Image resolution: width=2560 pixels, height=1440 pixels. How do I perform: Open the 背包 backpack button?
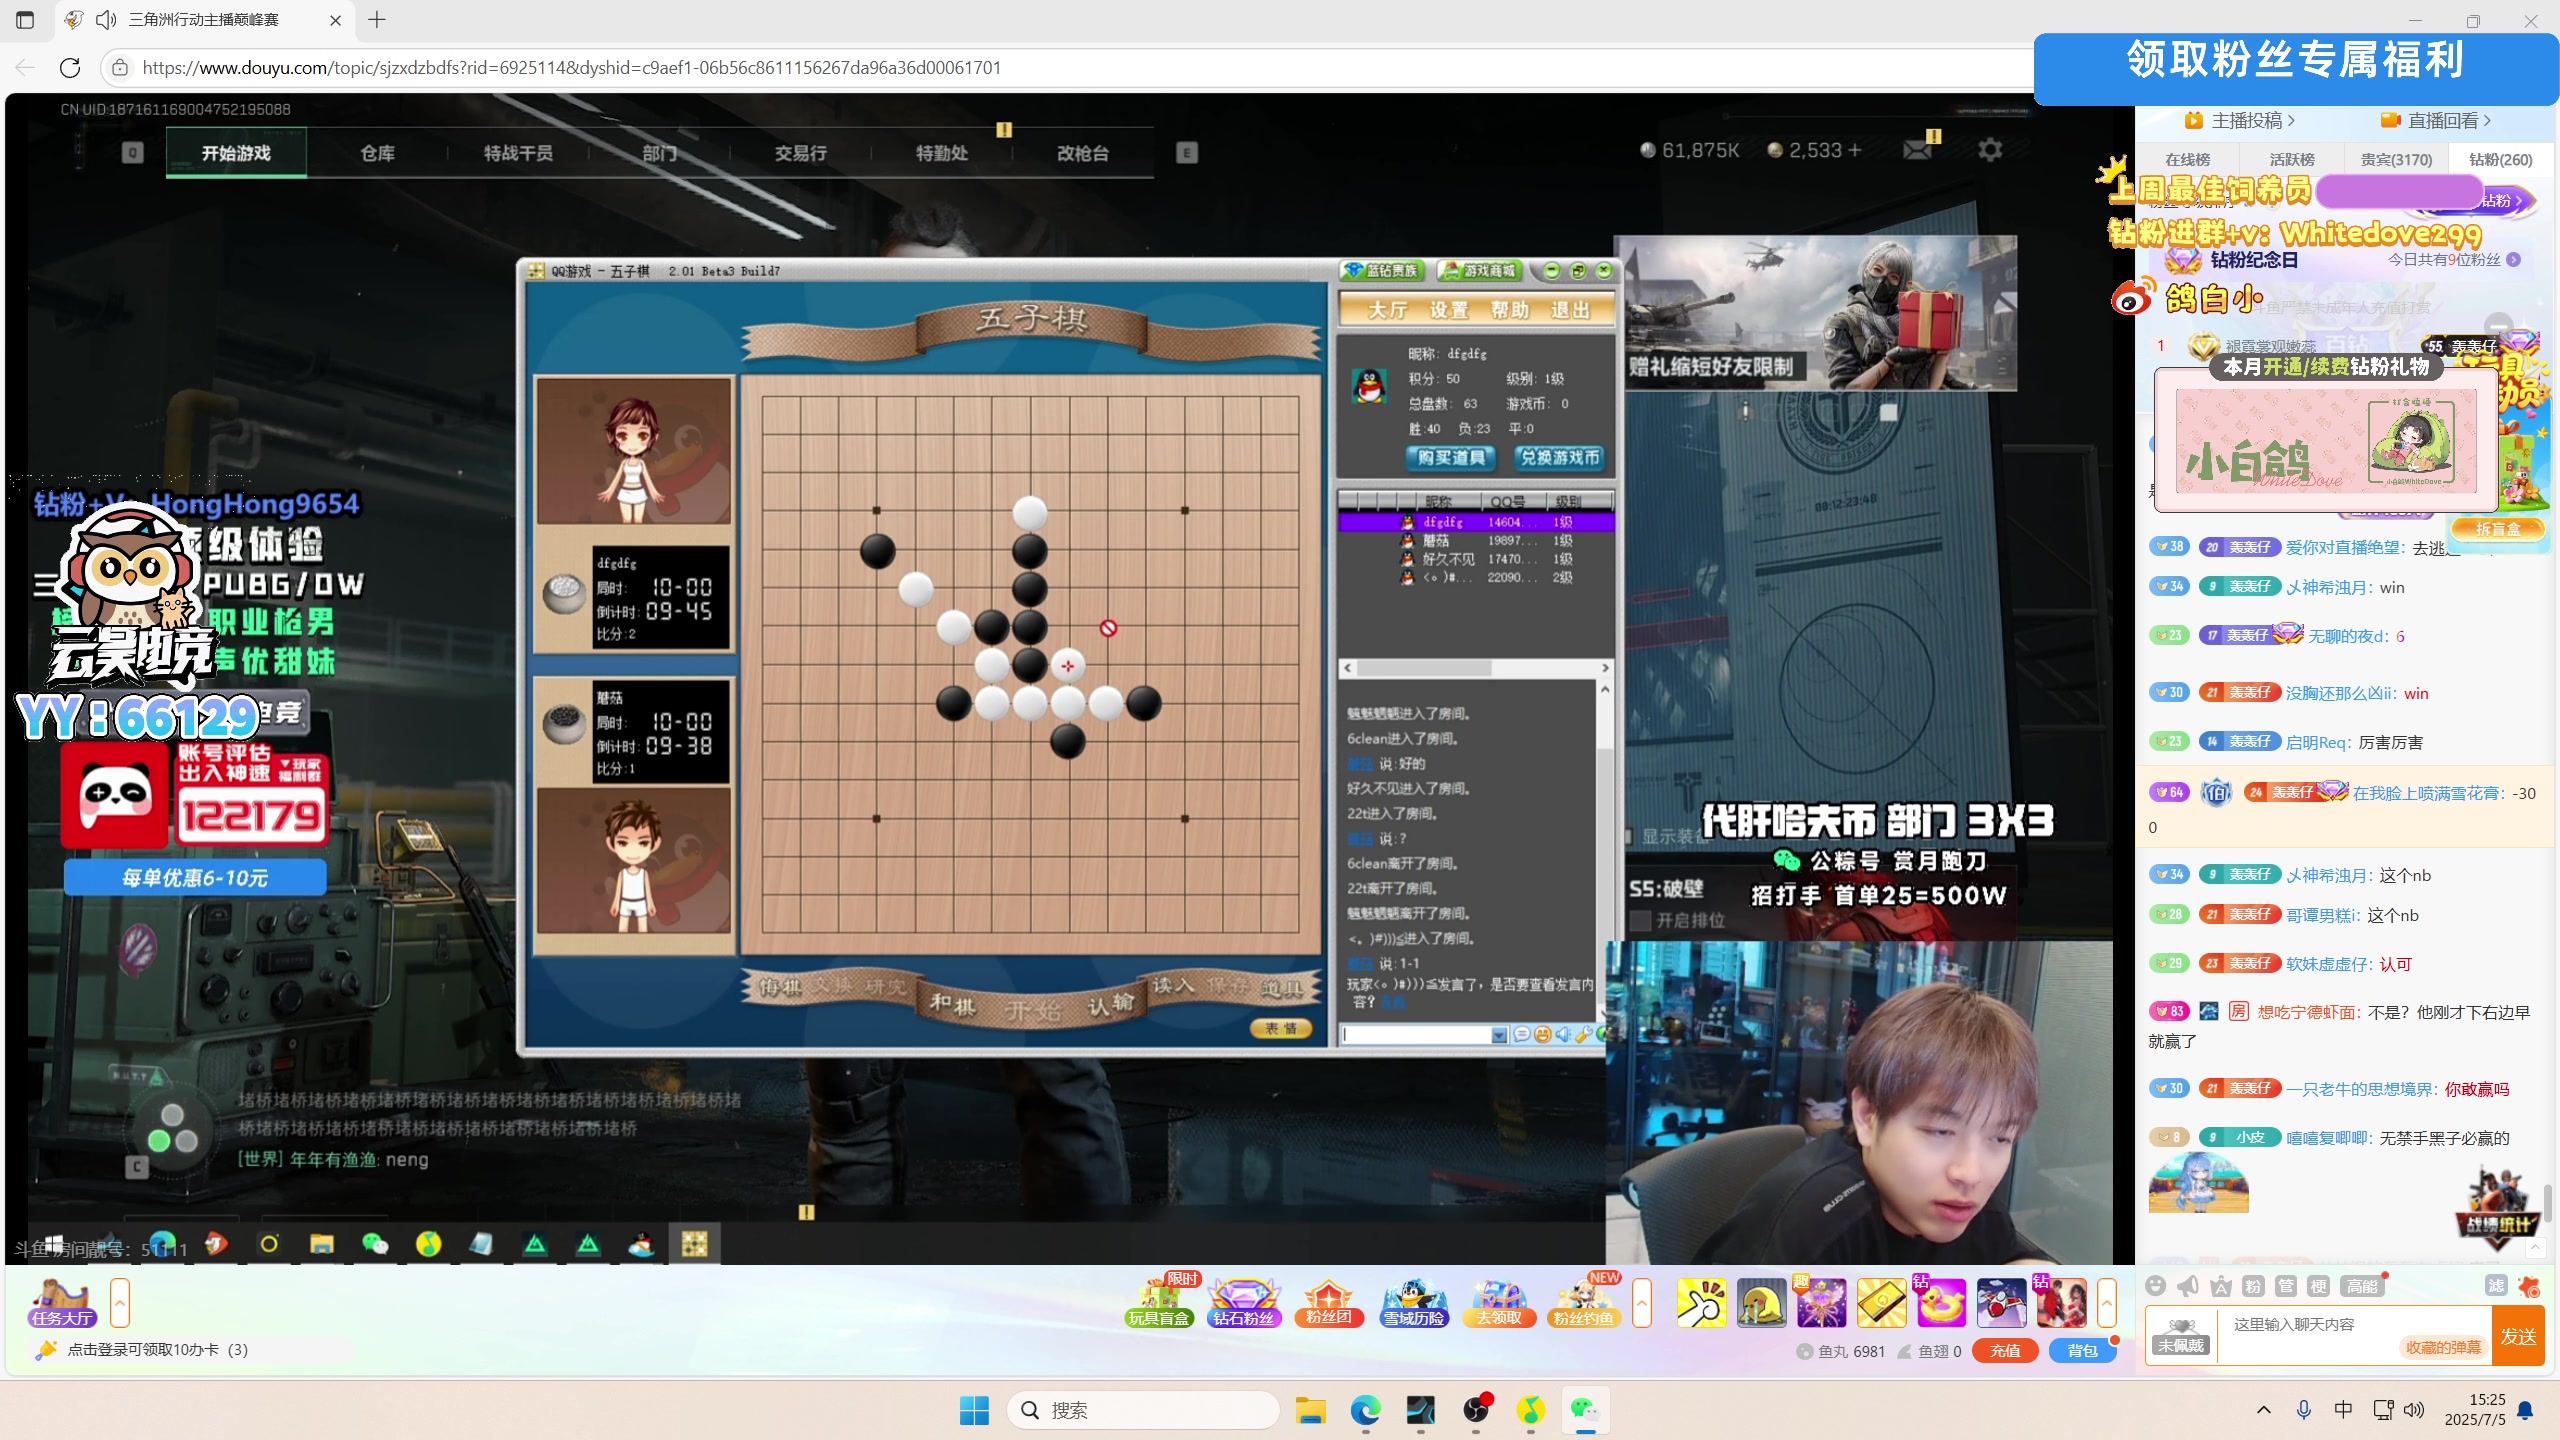point(2082,1350)
